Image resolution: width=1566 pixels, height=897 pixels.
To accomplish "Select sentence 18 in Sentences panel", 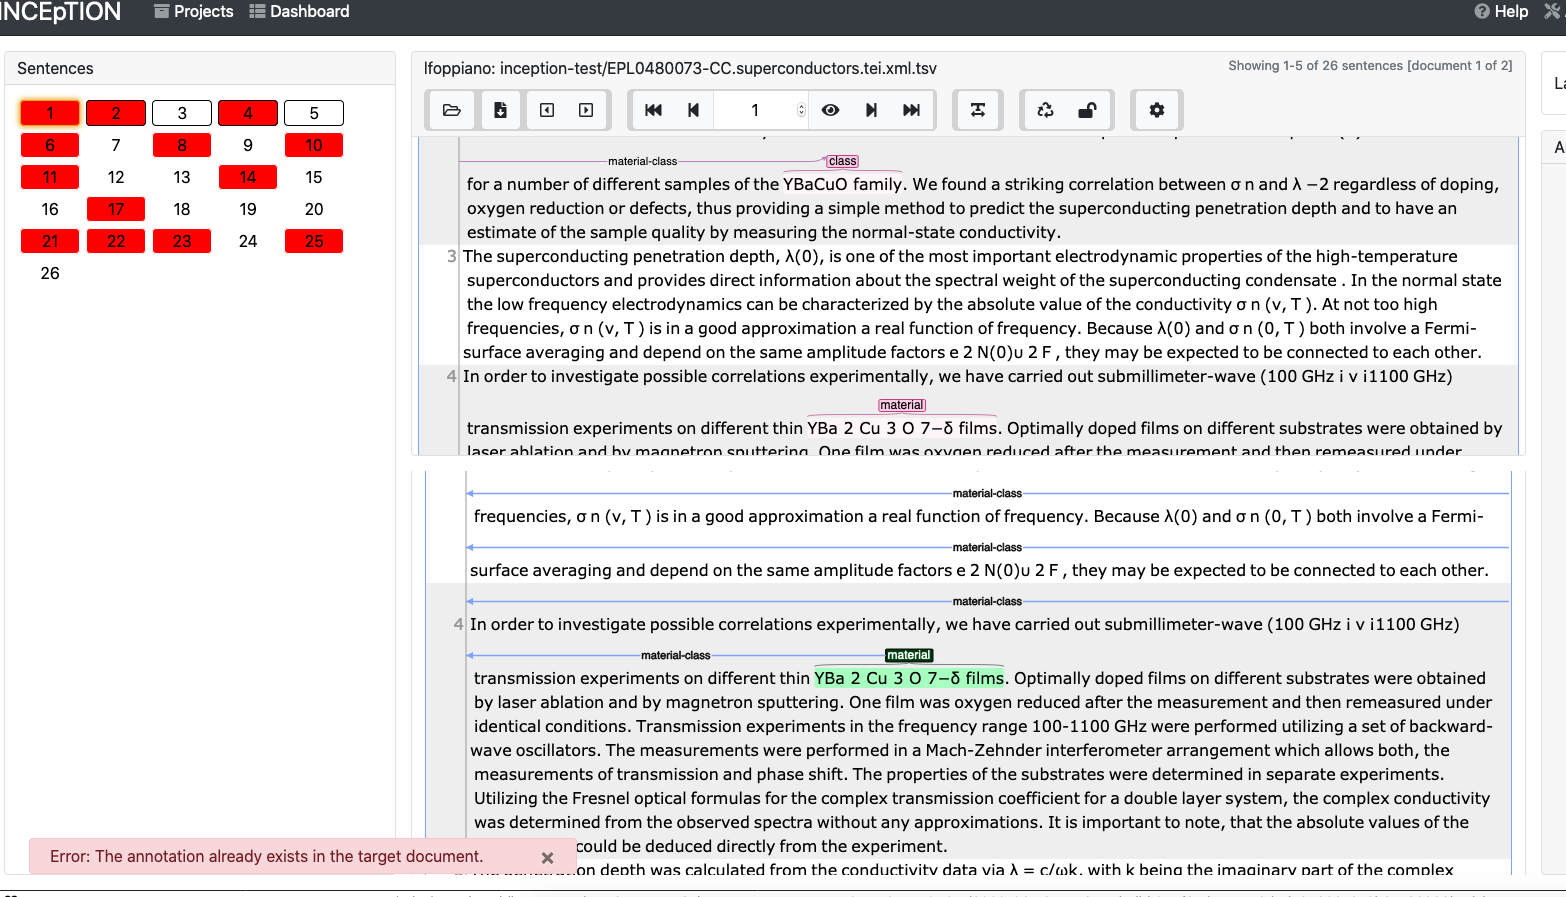I will tap(182, 209).
